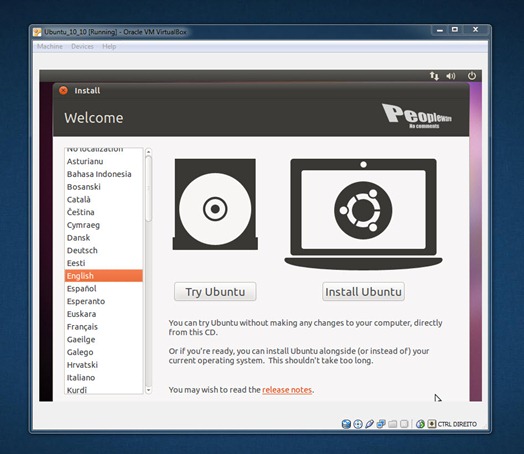The height and width of the screenshot is (454, 524).
Task: Click the language list scroll down arrow
Action: pyautogui.click(x=148, y=390)
